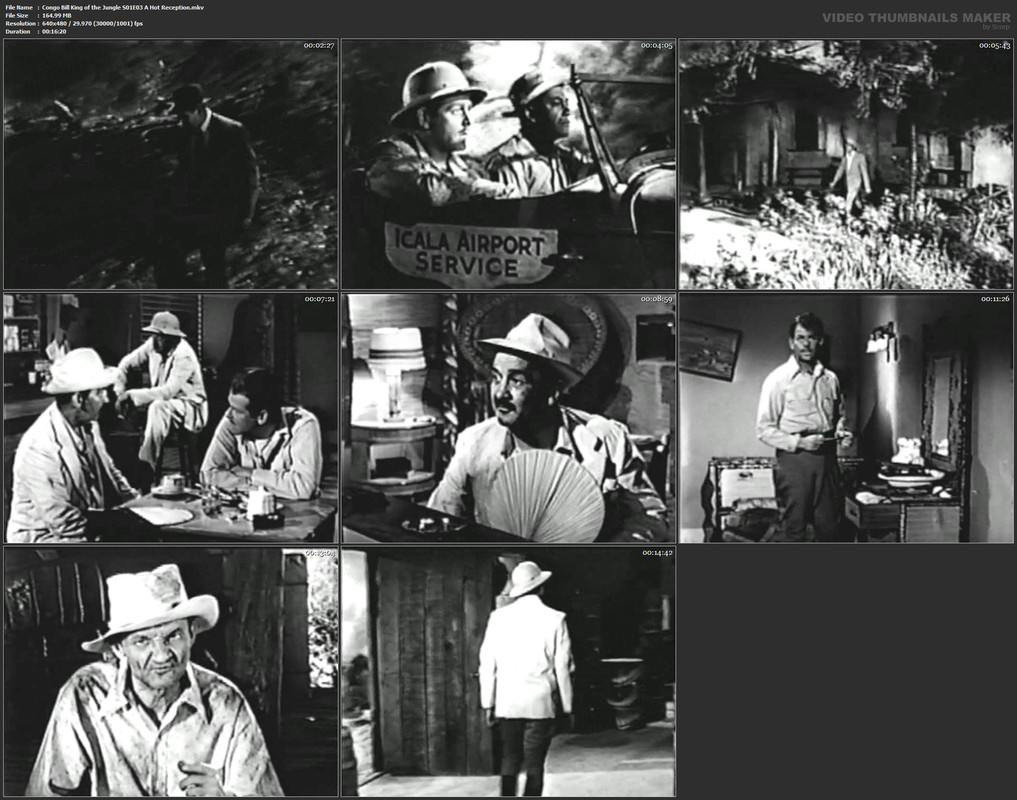Image resolution: width=1017 pixels, height=800 pixels.
Task: Select the thumbnail of the man holding a fan
Action: (508, 418)
